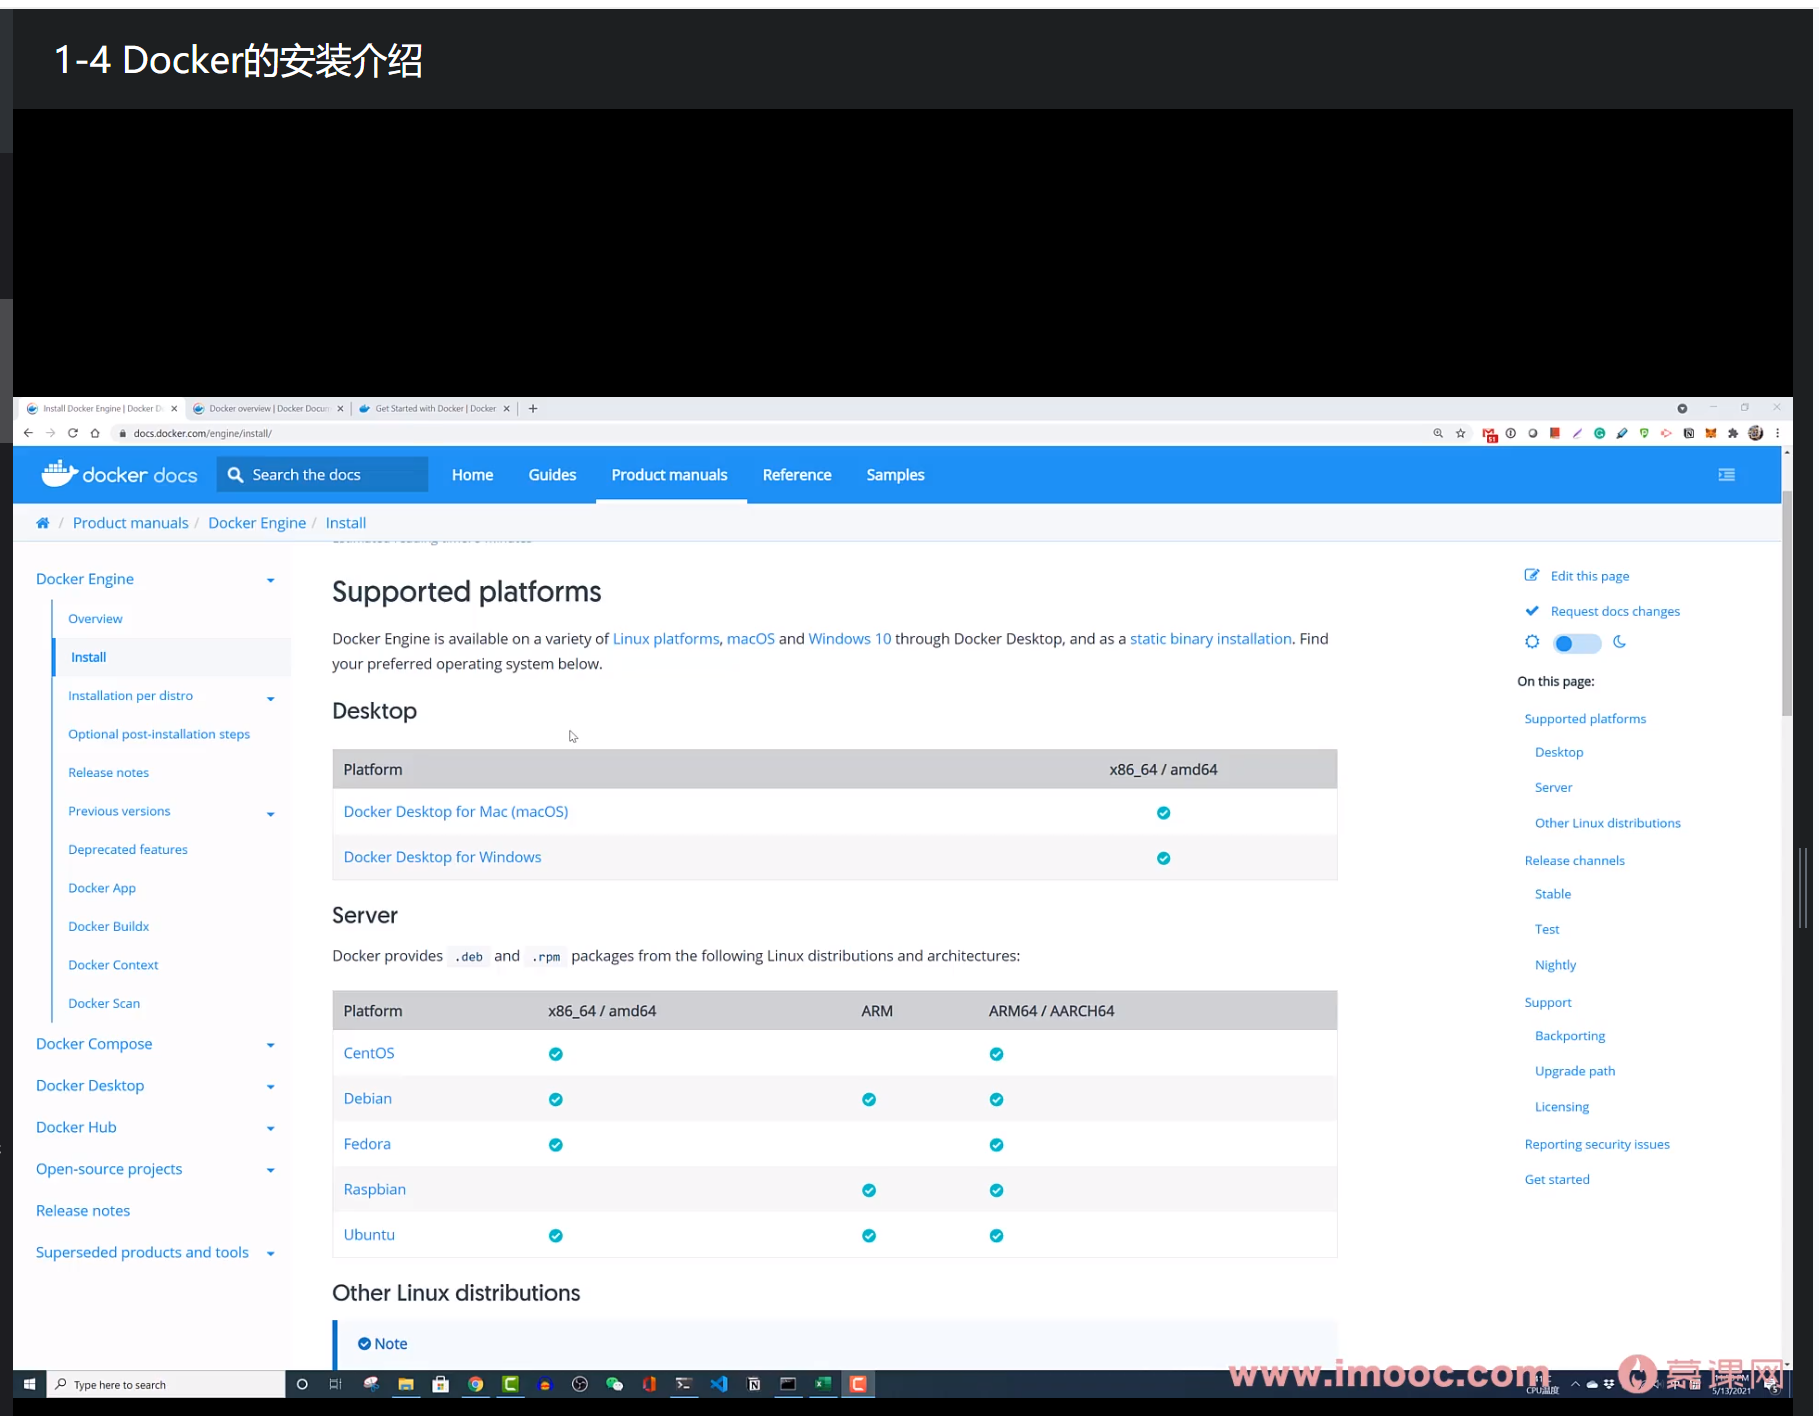
Task: Open Google Chrome from taskbar
Action: (476, 1384)
